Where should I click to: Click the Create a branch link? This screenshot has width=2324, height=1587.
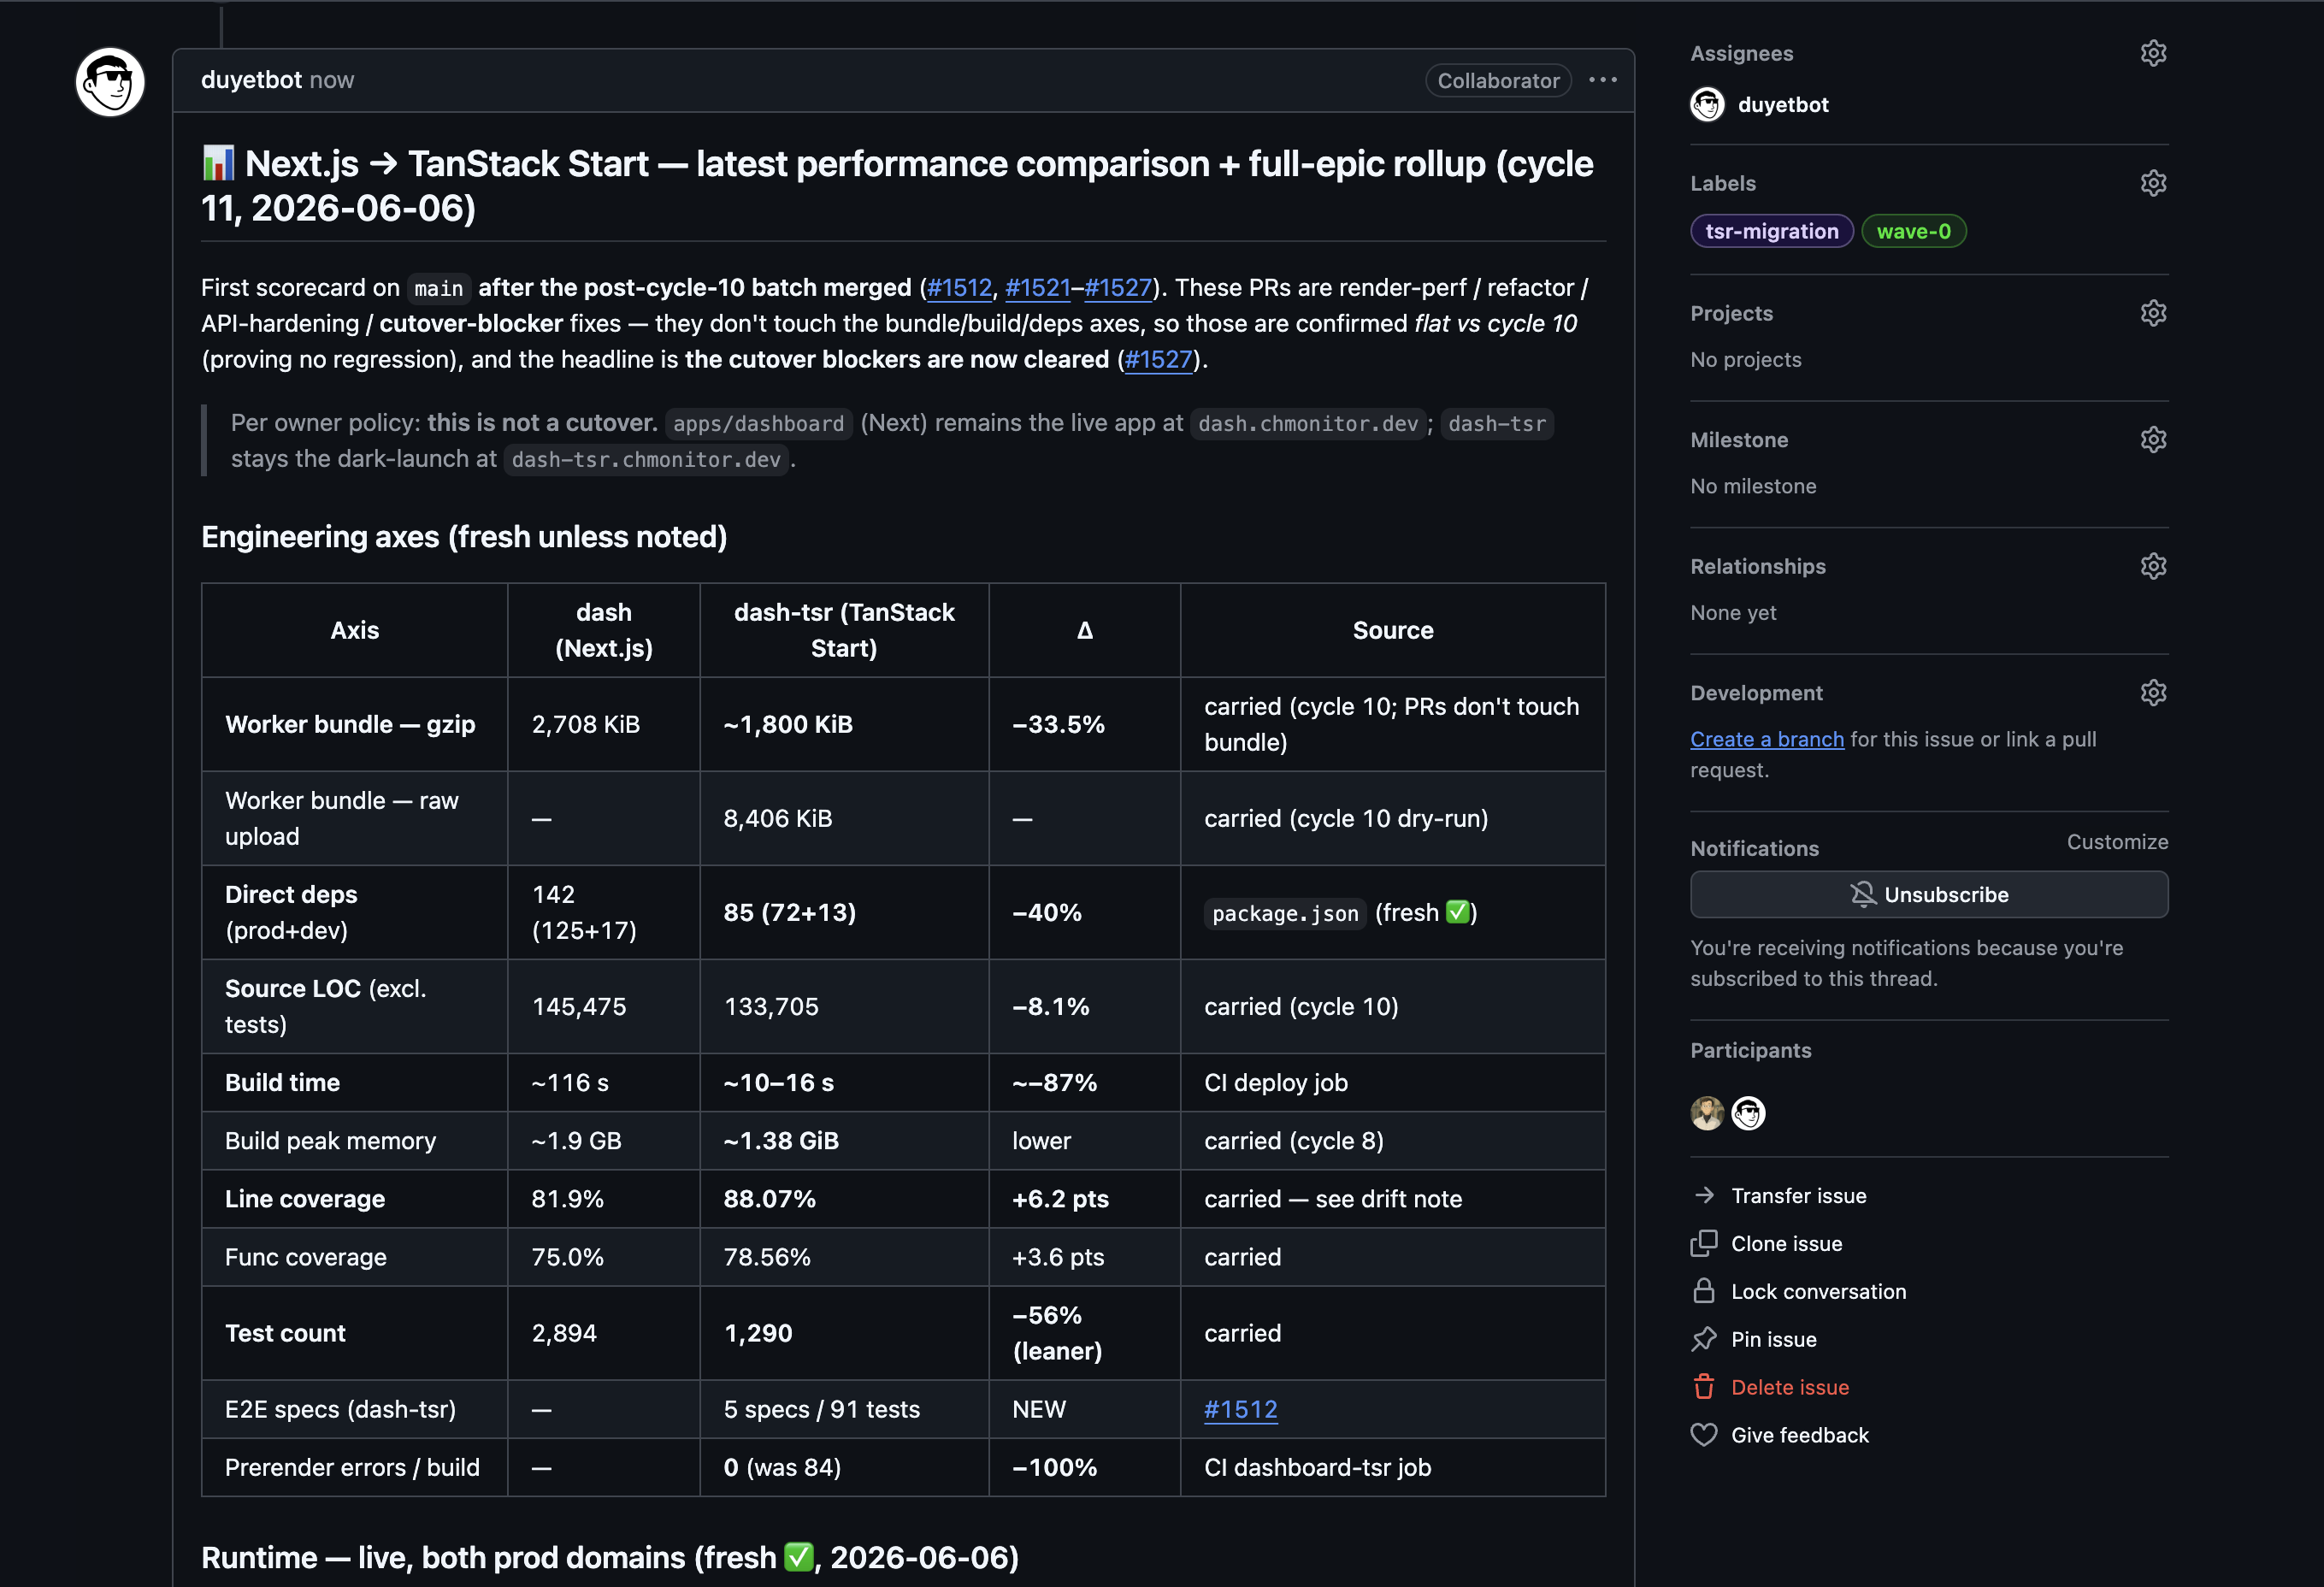(x=1767, y=739)
